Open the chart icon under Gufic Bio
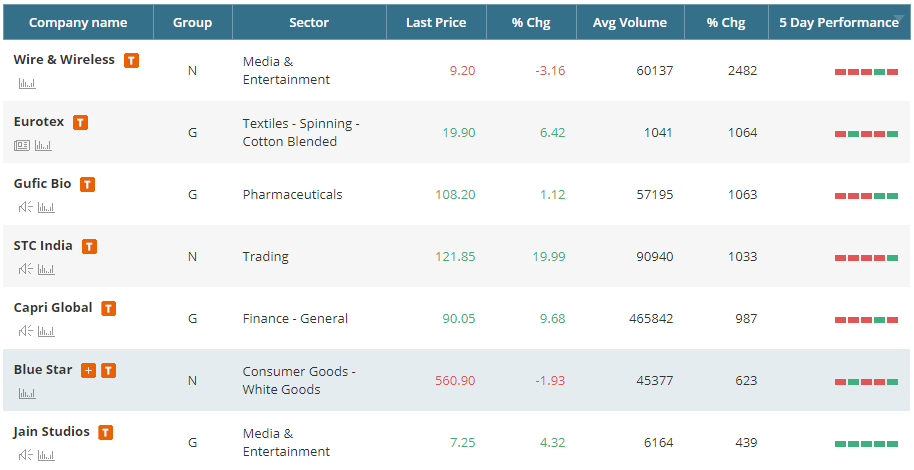The width and height of the screenshot is (914, 470). point(46,208)
